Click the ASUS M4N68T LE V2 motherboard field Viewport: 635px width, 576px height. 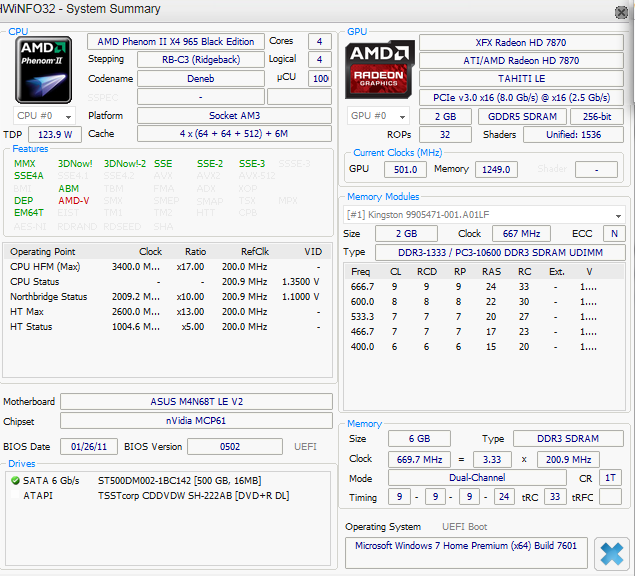point(196,402)
